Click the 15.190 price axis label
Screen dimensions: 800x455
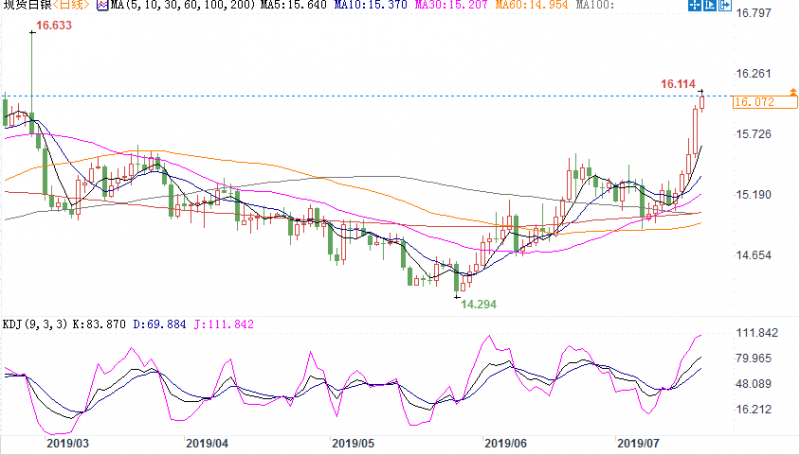pyautogui.click(x=753, y=195)
